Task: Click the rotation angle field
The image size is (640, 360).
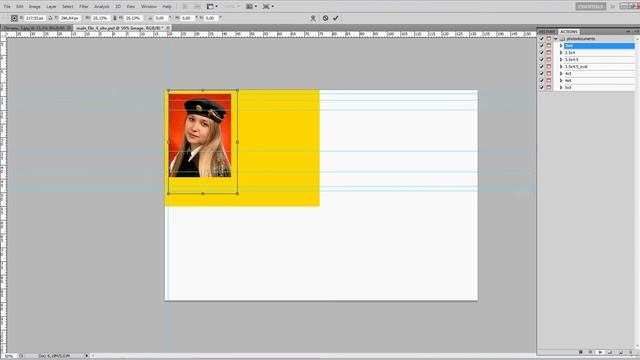Action: (160, 18)
